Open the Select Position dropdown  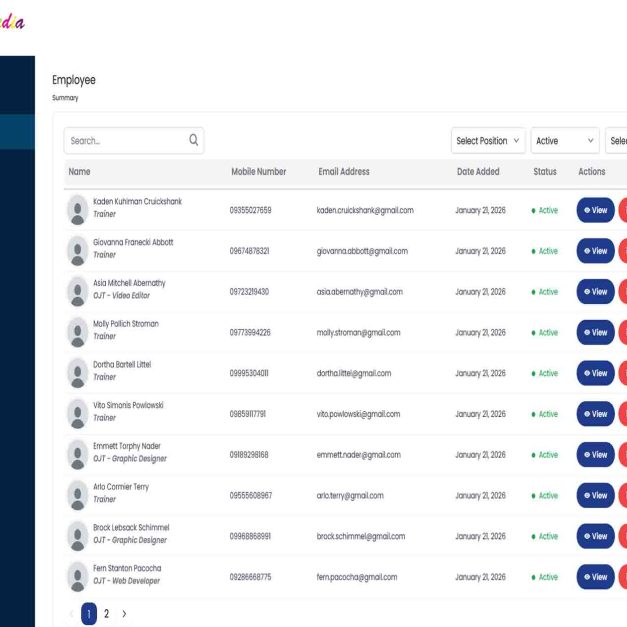488,140
